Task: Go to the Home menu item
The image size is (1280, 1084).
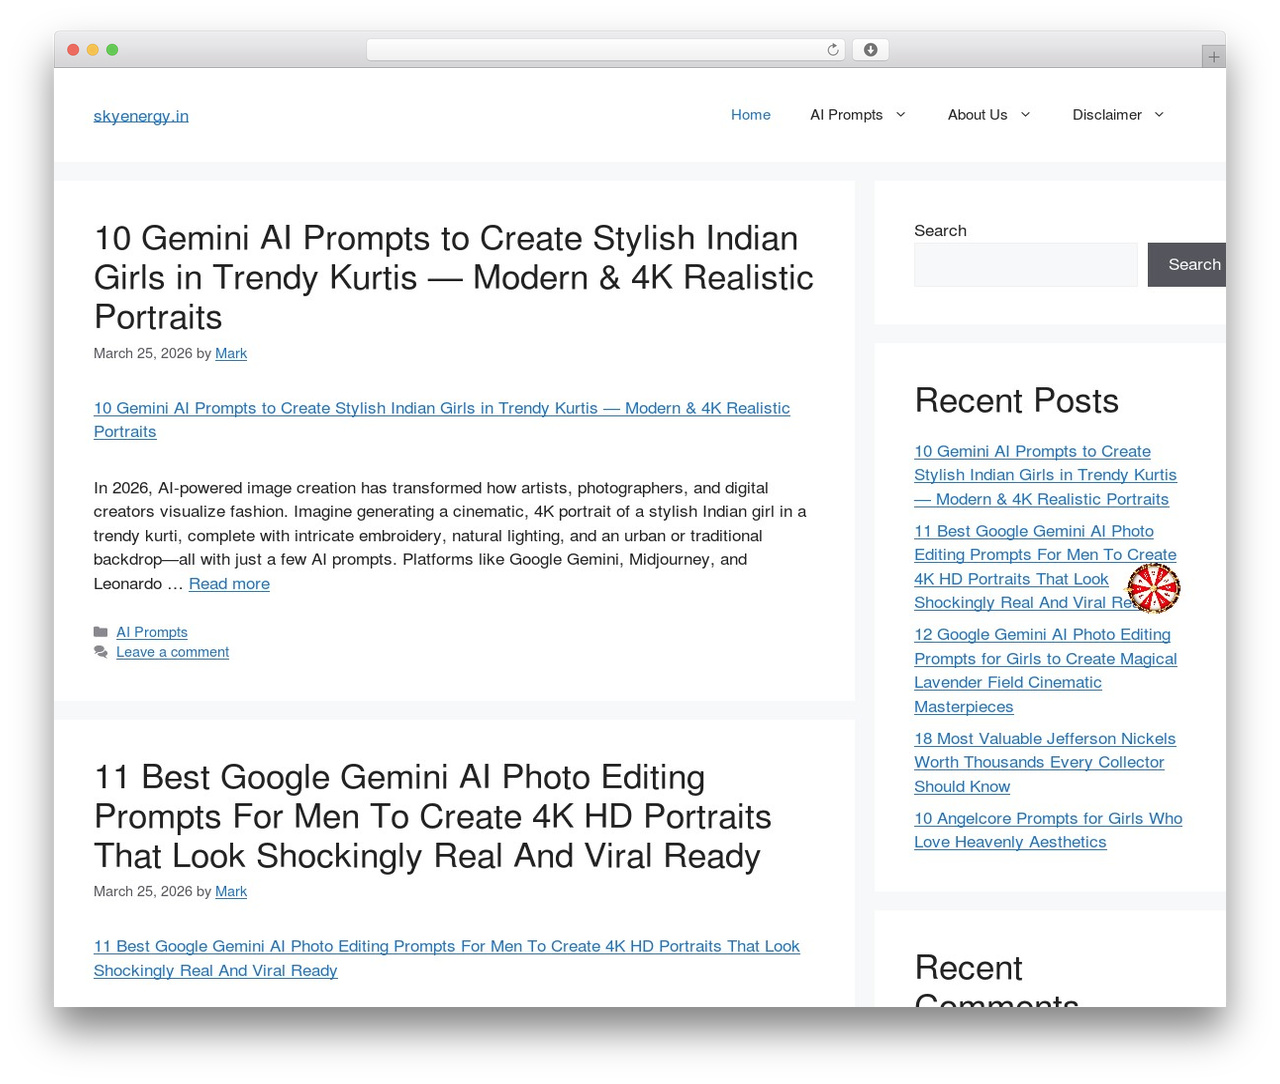Action: point(751,115)
